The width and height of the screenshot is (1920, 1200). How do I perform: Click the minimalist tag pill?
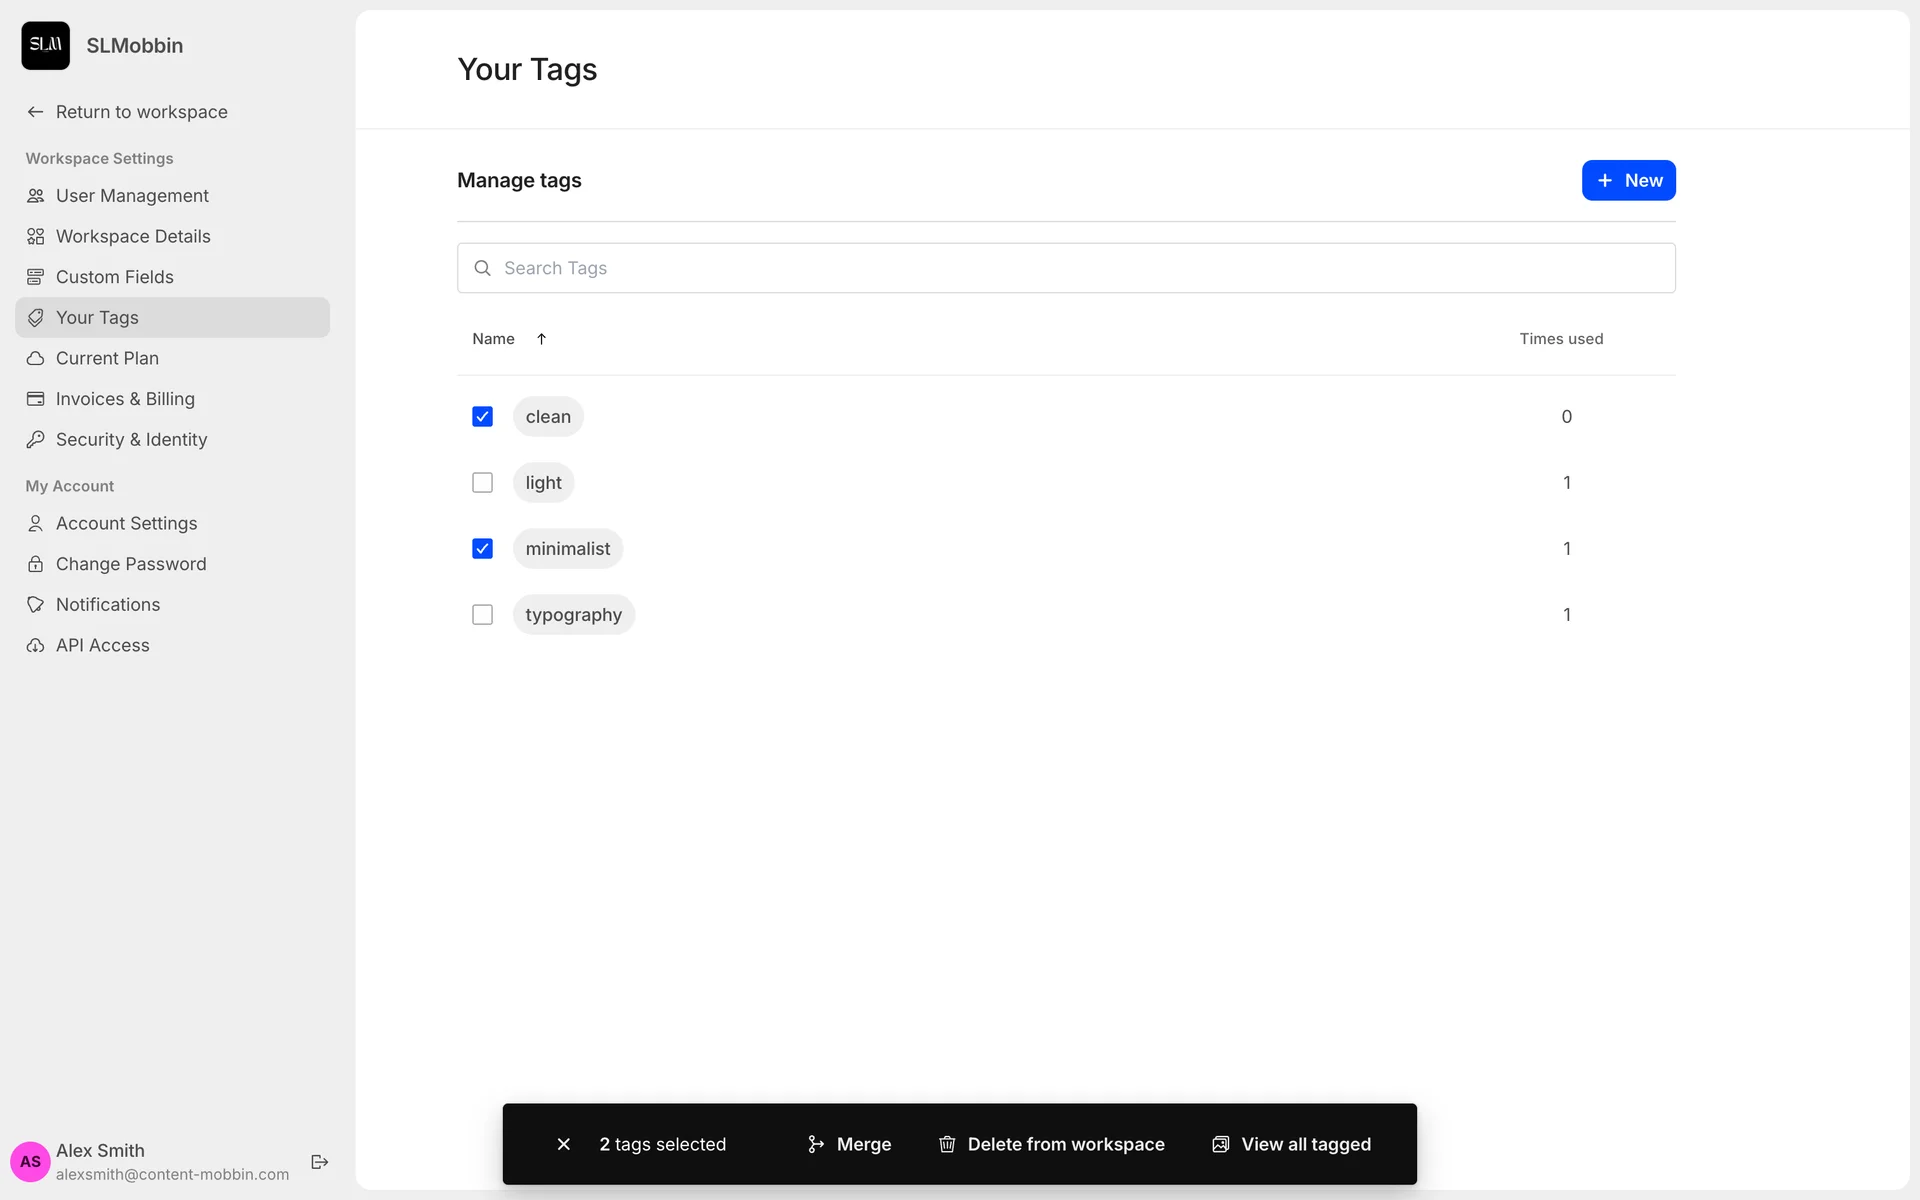[x=567, y=549]
